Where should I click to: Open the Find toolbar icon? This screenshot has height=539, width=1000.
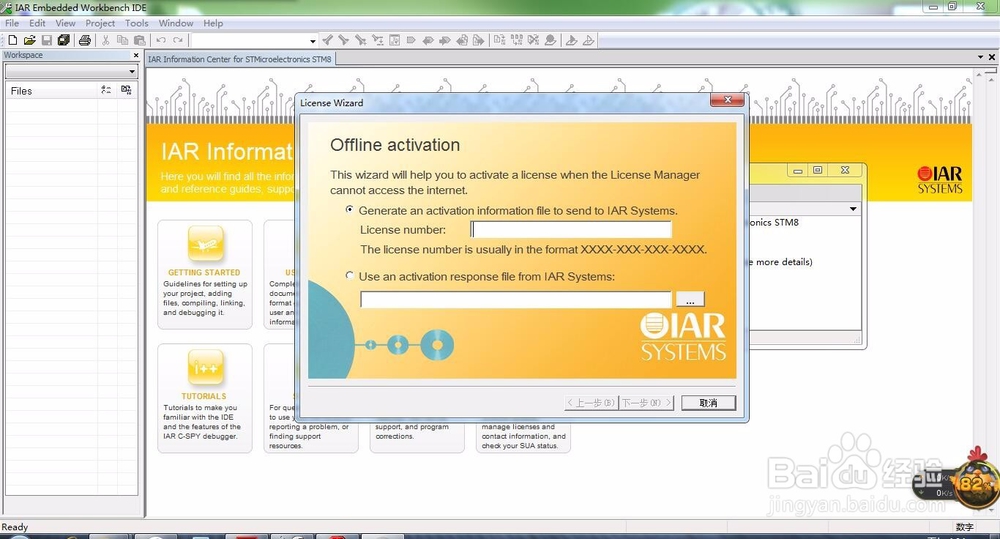(361, 40)
